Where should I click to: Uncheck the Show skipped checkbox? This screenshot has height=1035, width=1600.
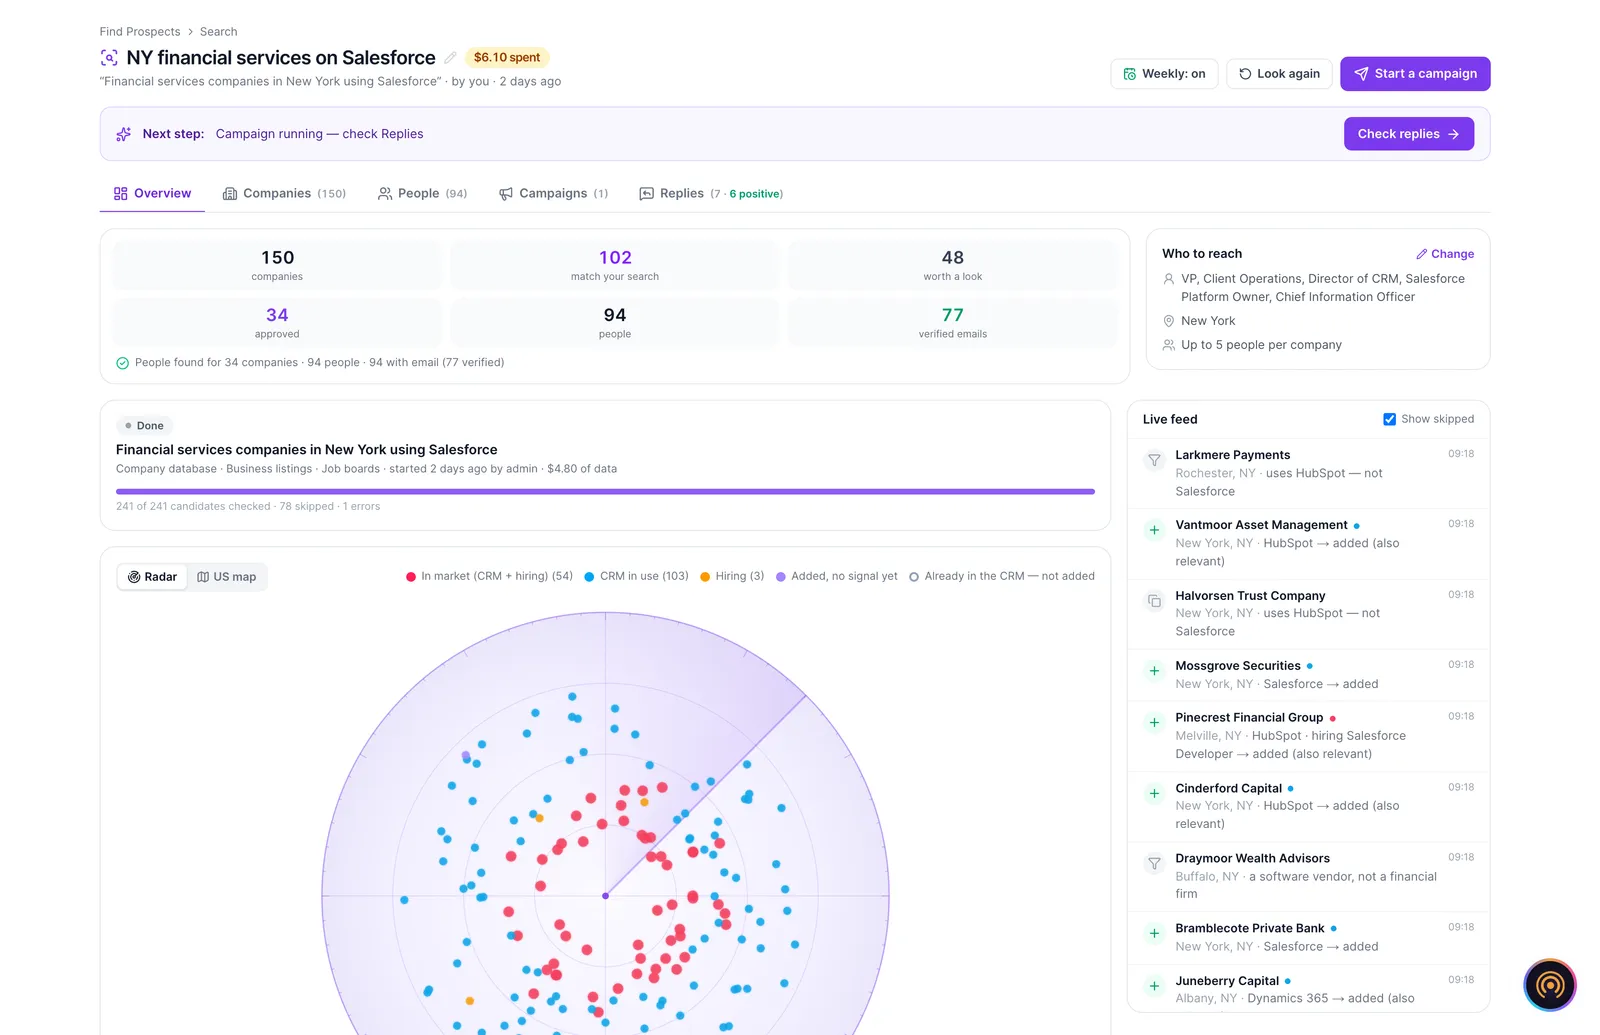click(x=1389, y=419)
